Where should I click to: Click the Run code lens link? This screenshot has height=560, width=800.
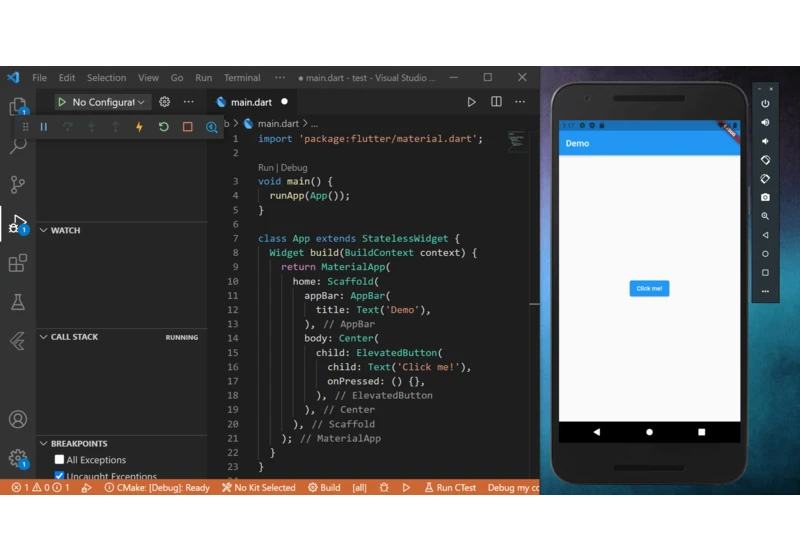[x=265, y=167]
